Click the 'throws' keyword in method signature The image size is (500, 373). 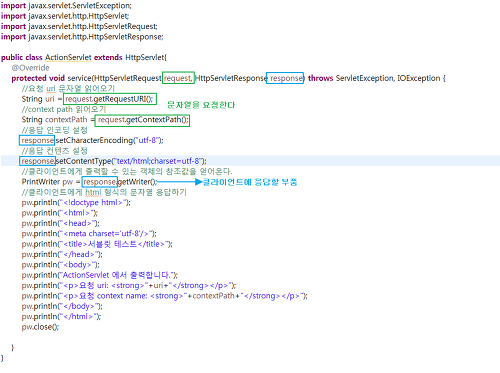(x=320, y=78)
